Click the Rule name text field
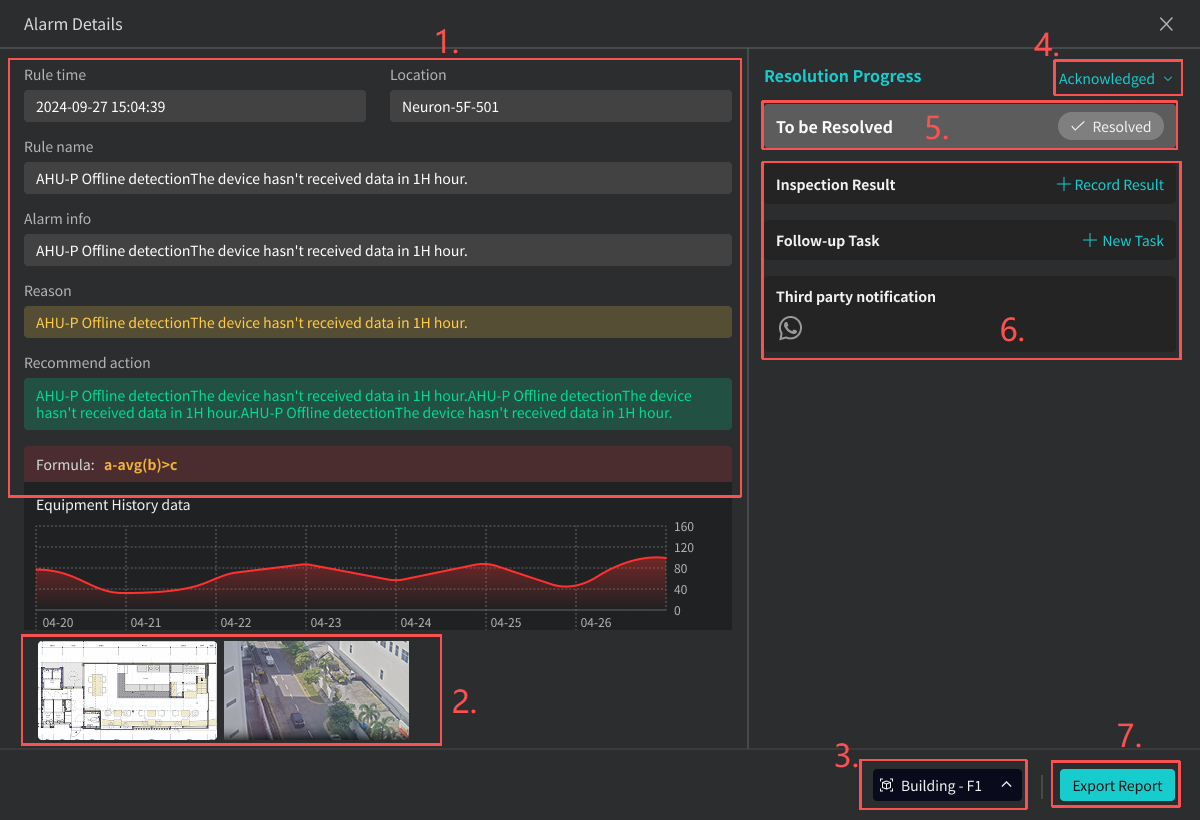1200x820 pixels. click(378, 179)
